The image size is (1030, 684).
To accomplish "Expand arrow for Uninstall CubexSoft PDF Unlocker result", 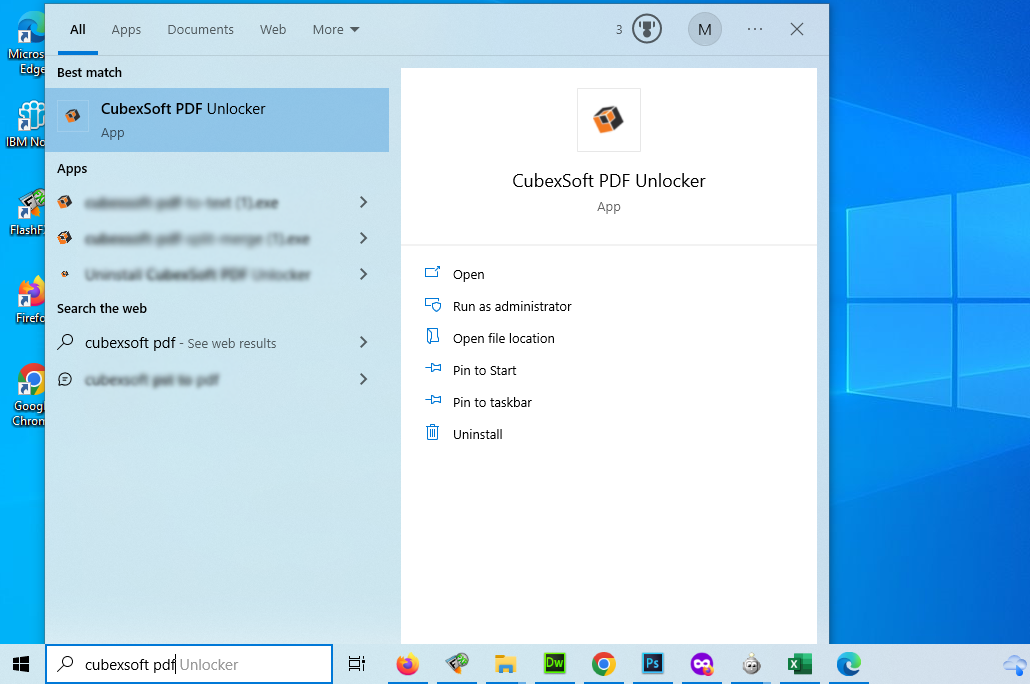I will (x=363, y=274).
